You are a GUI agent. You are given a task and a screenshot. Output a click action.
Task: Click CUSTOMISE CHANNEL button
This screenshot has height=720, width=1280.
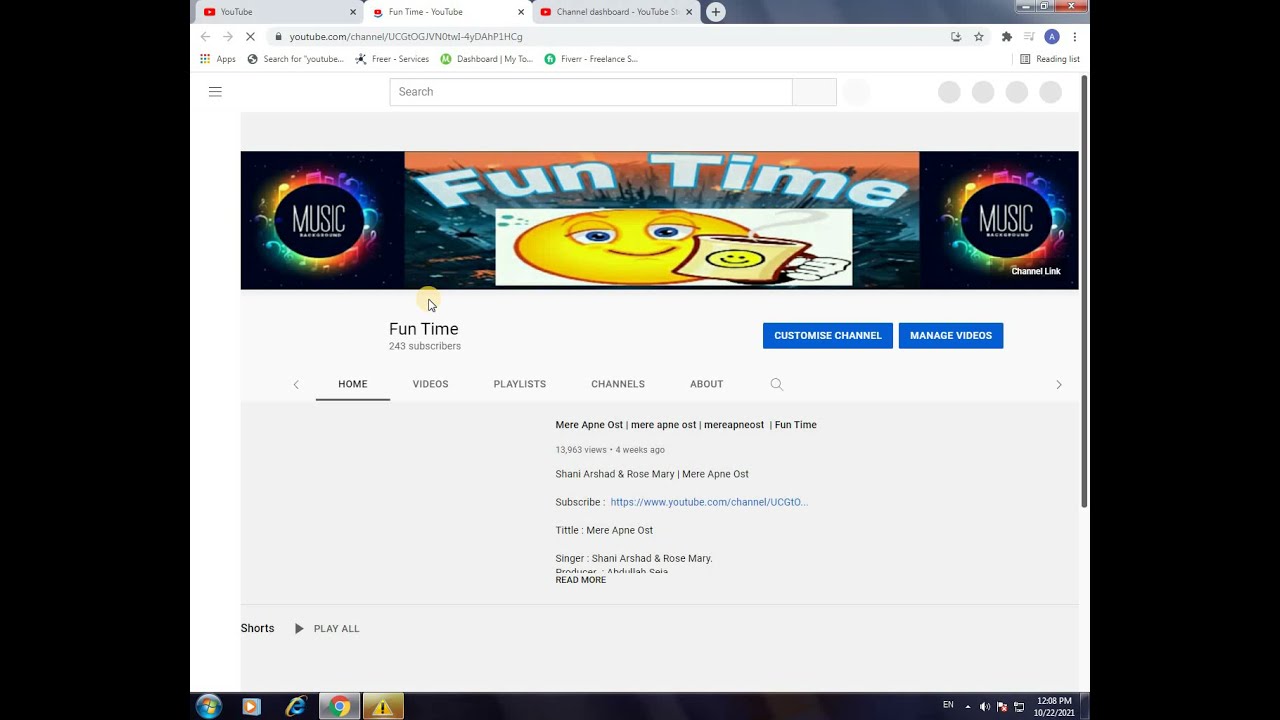[x=828, y=336]
